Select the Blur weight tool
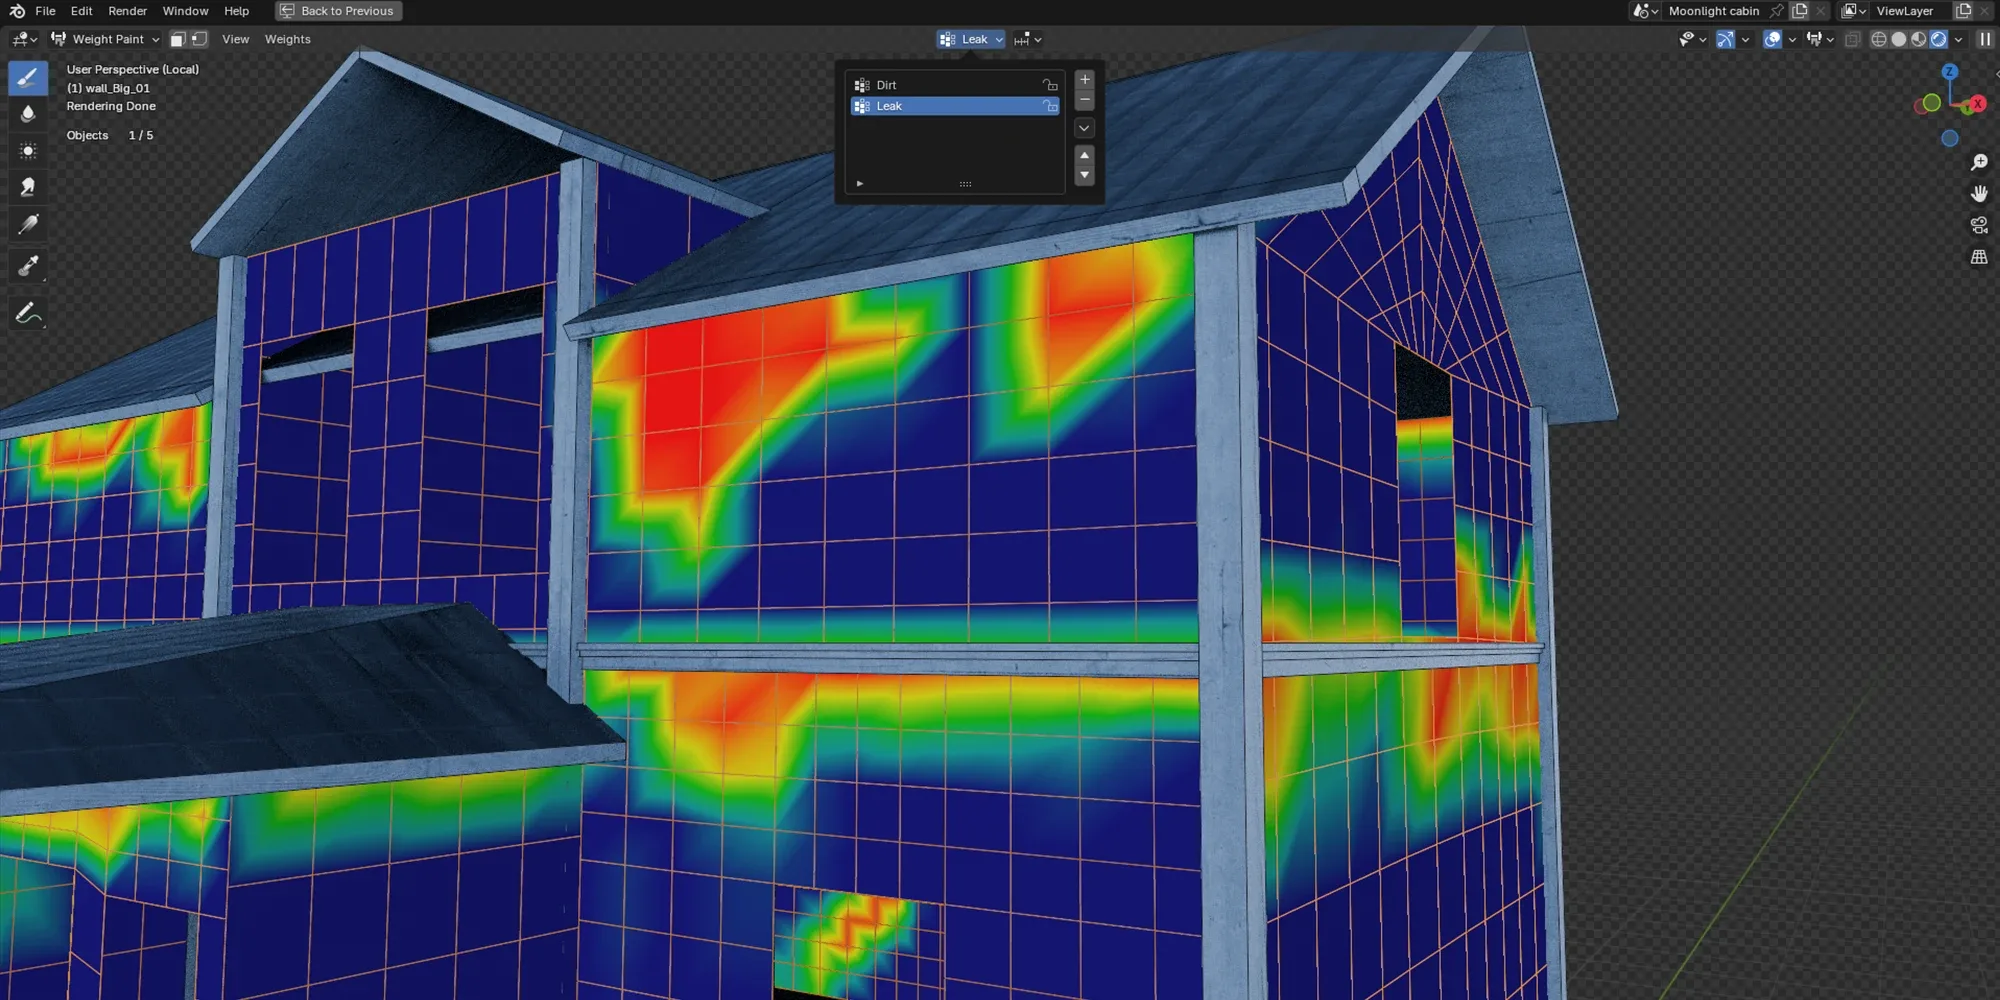Image resolution: width=2000 pixels, height=1000 pixels. click(27, 113)
